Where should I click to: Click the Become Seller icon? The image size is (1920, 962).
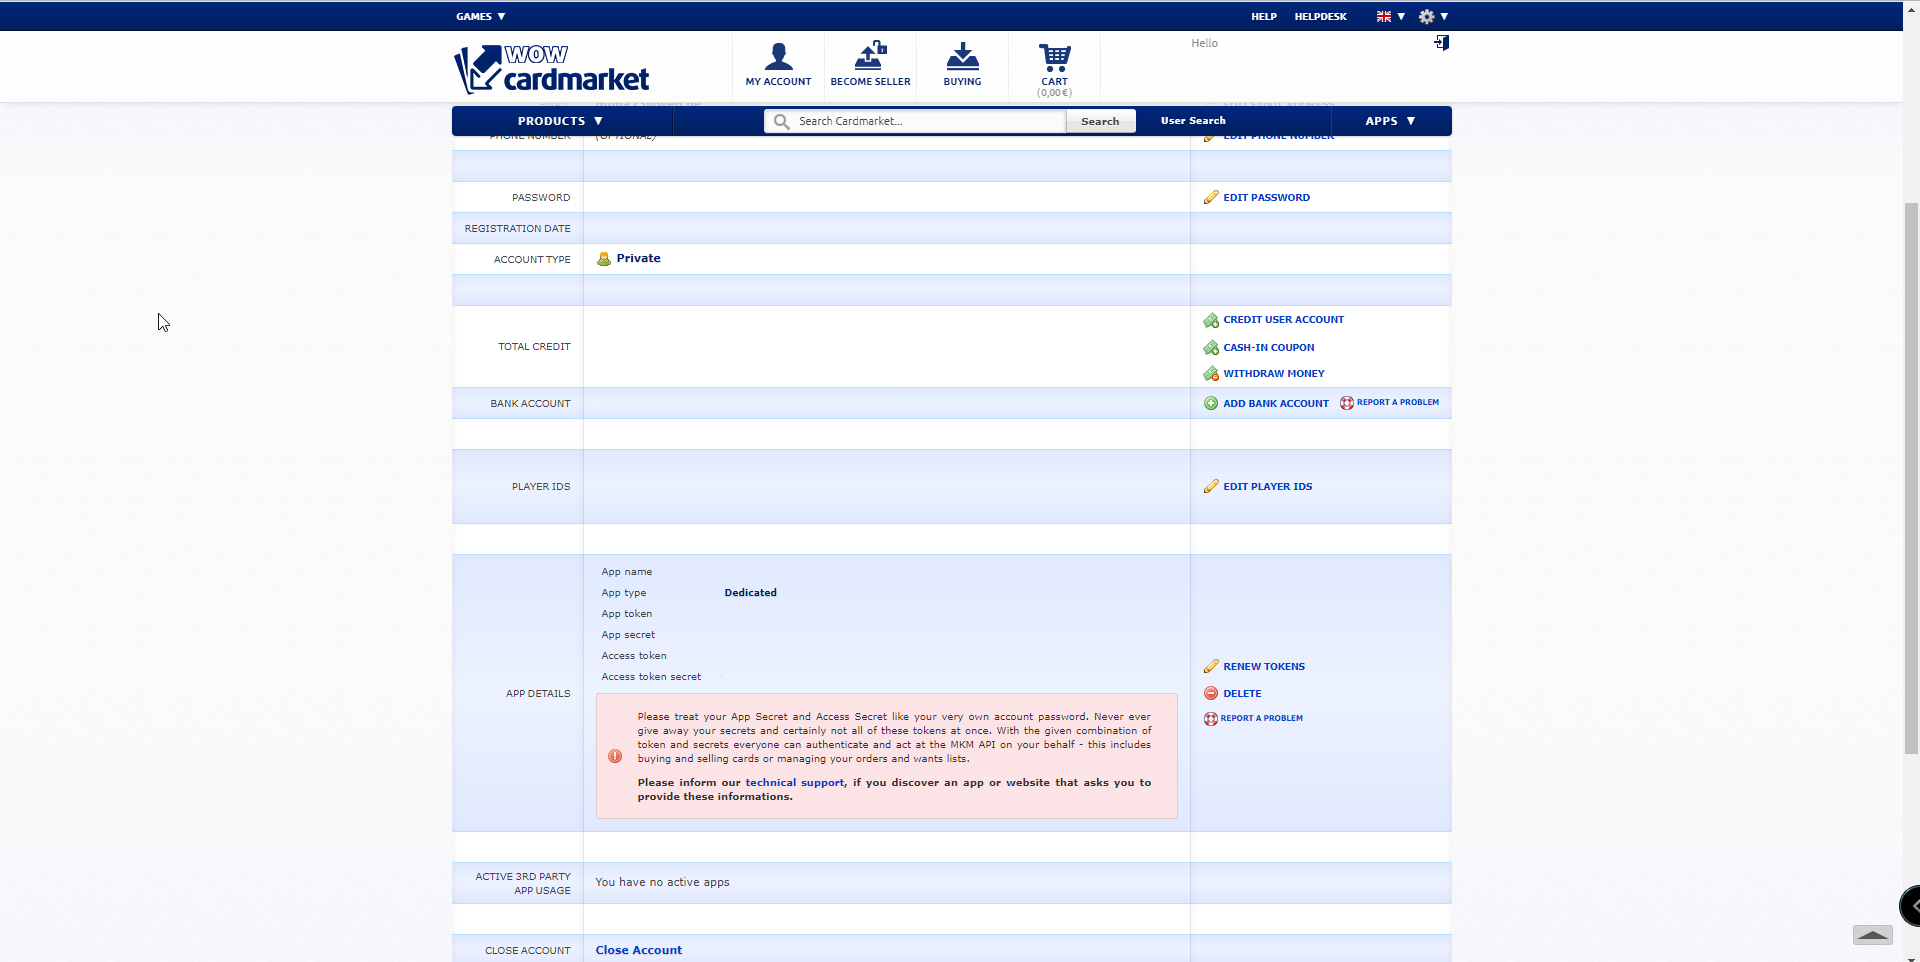(x=870, y=56)
